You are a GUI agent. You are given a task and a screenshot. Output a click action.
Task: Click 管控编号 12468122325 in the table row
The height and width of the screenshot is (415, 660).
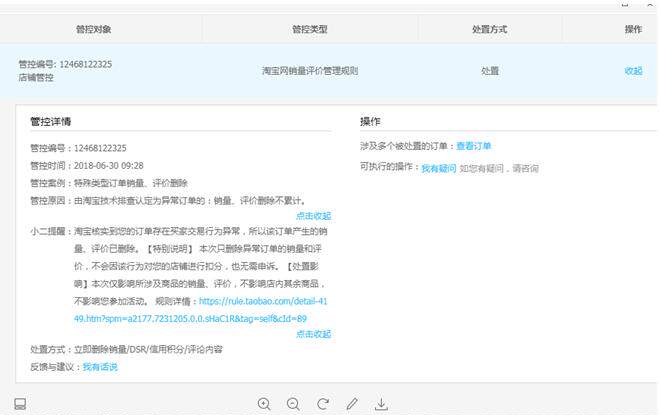tap(65, 64)
